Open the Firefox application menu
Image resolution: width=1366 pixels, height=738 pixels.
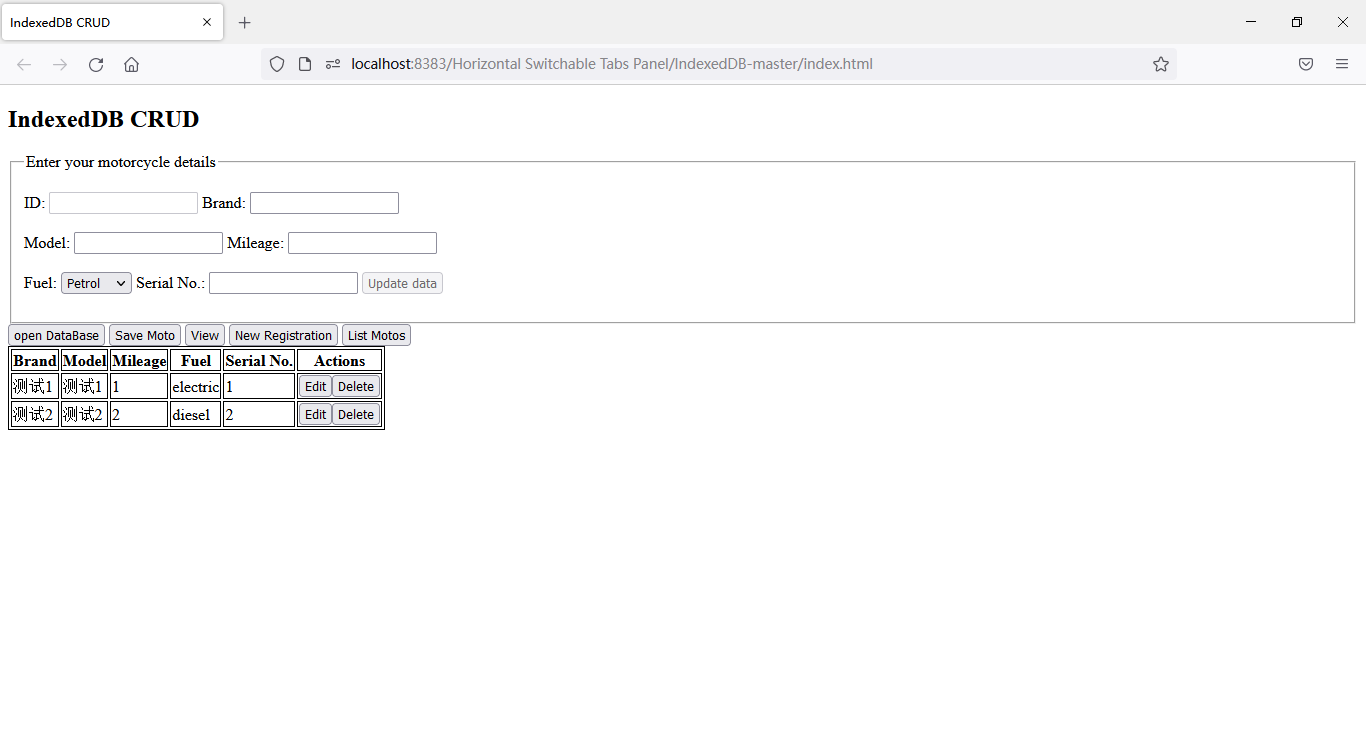[1342, 64]
